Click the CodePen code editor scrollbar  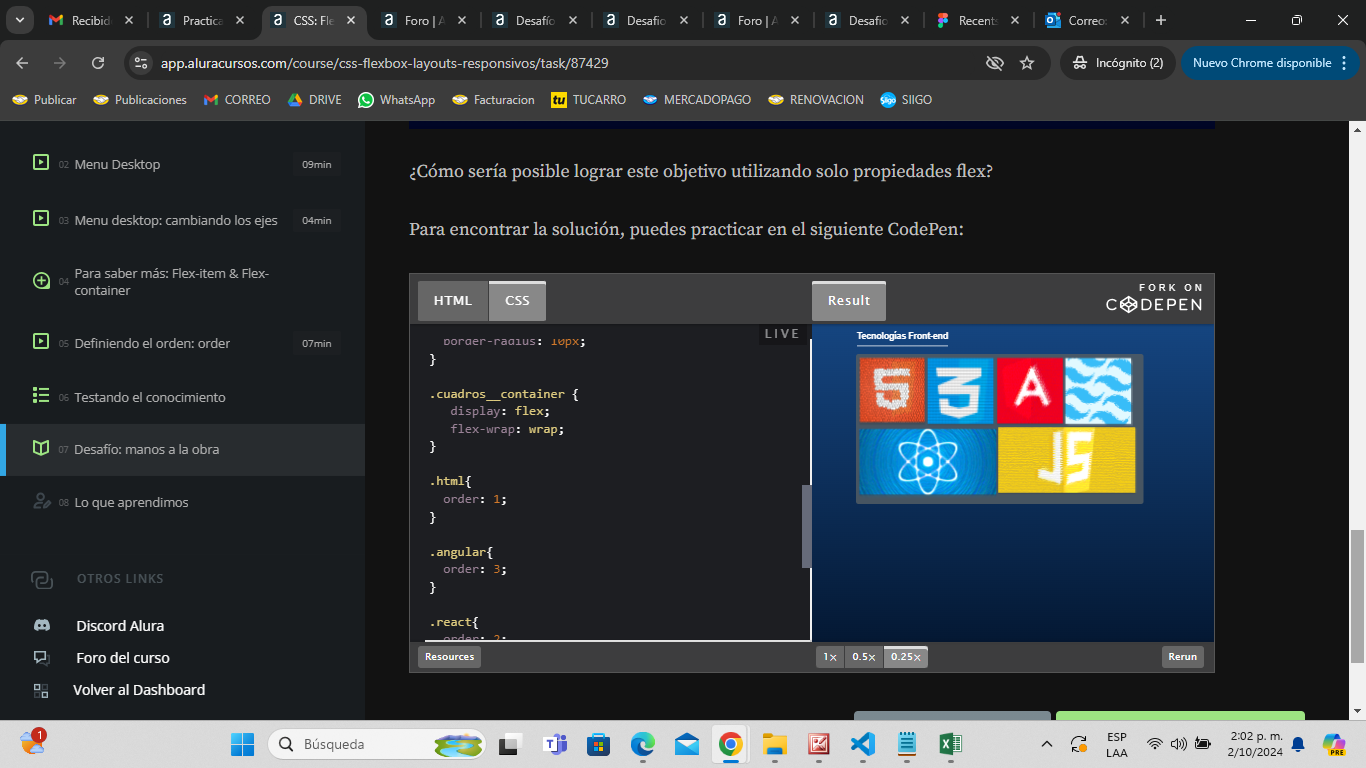(x=806, y=527)
